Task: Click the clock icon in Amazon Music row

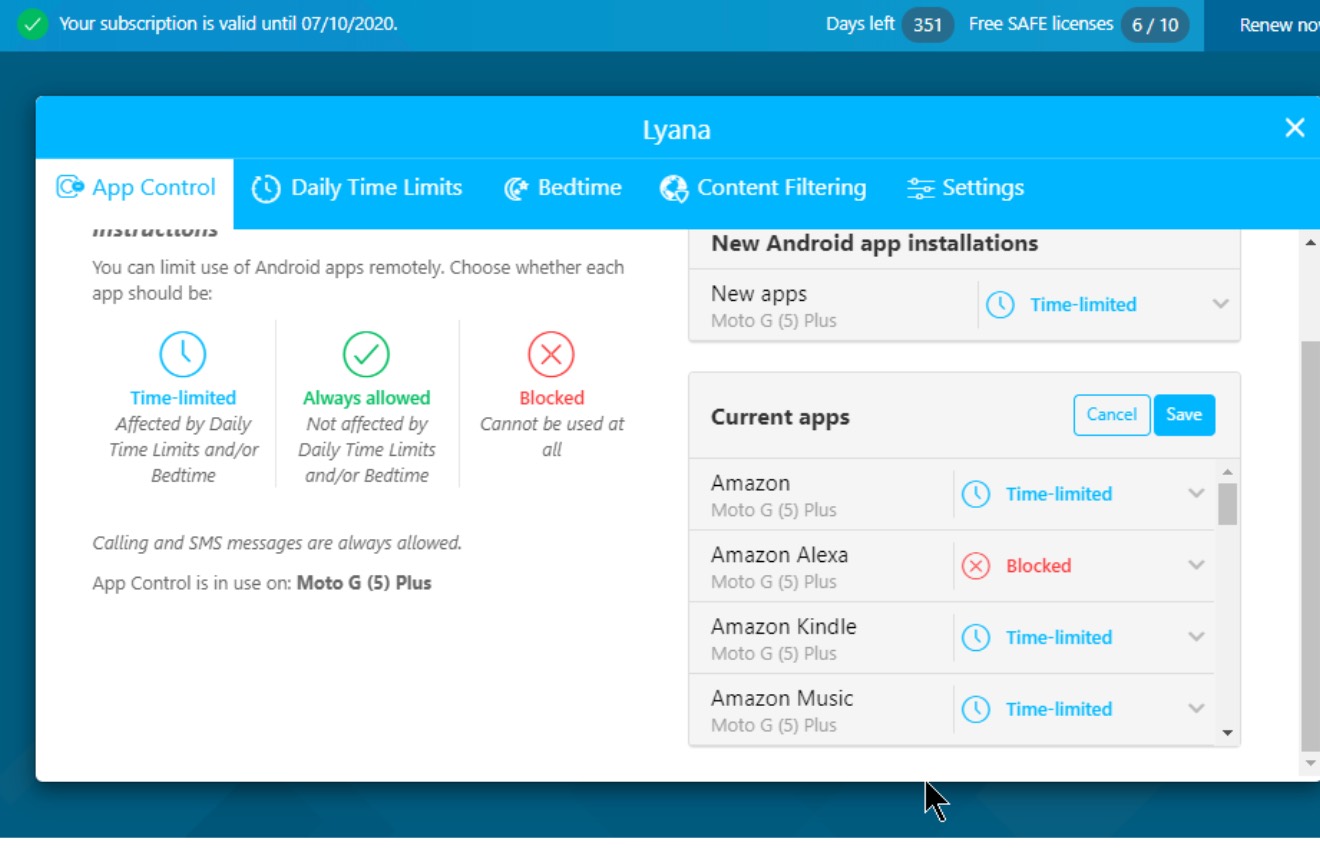Action: point(975,709)
